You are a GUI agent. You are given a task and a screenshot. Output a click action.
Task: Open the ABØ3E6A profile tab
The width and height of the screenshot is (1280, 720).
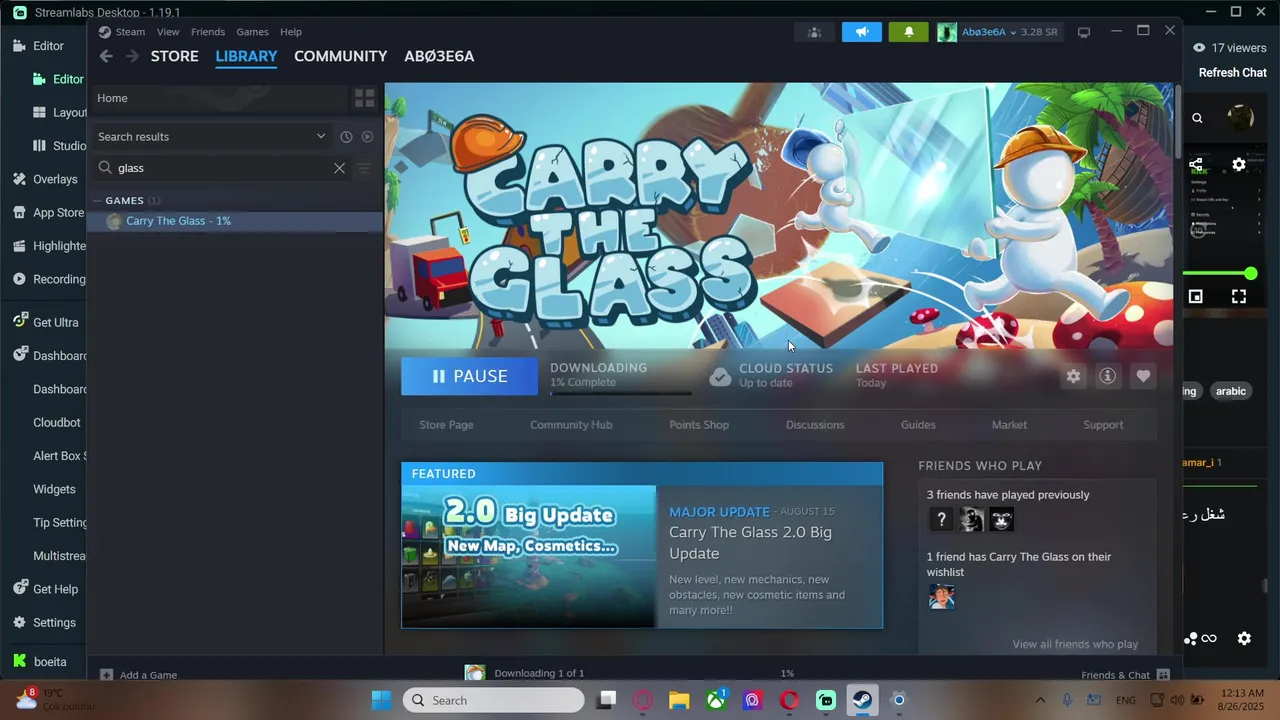click(439, 56)
